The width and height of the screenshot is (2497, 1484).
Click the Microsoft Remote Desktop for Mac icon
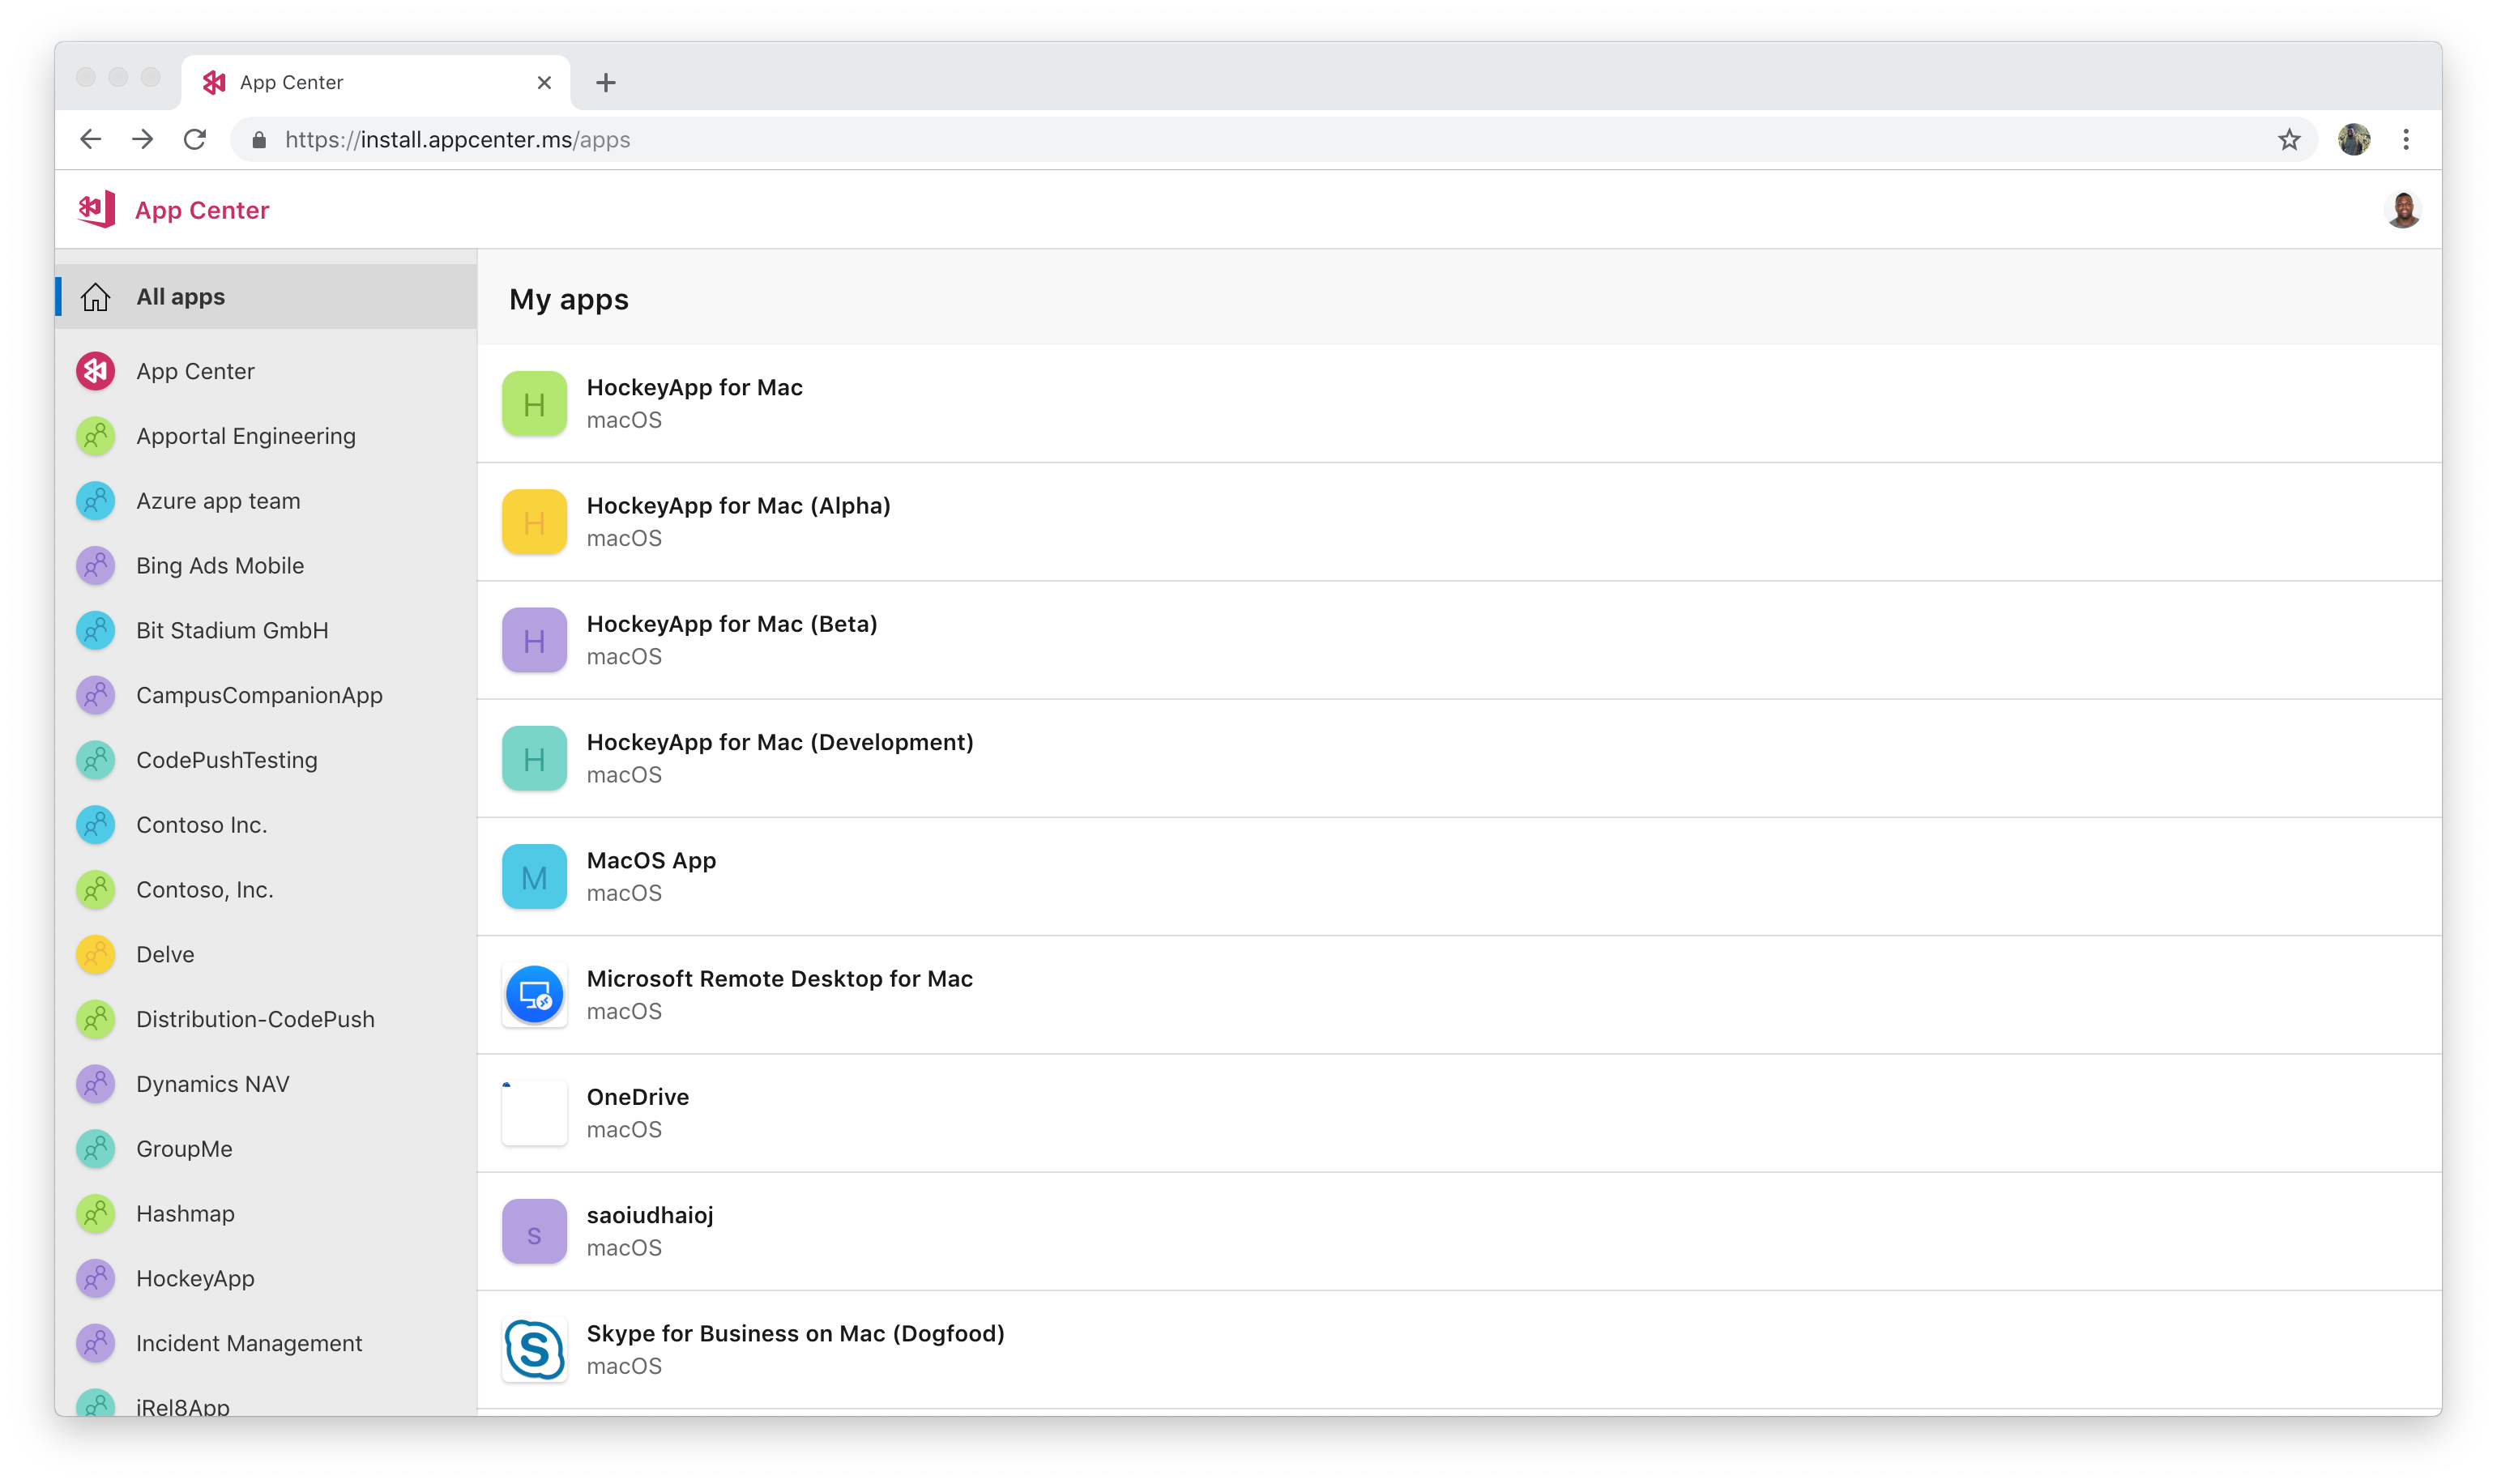pyautogui.click(x=534, y=995)
